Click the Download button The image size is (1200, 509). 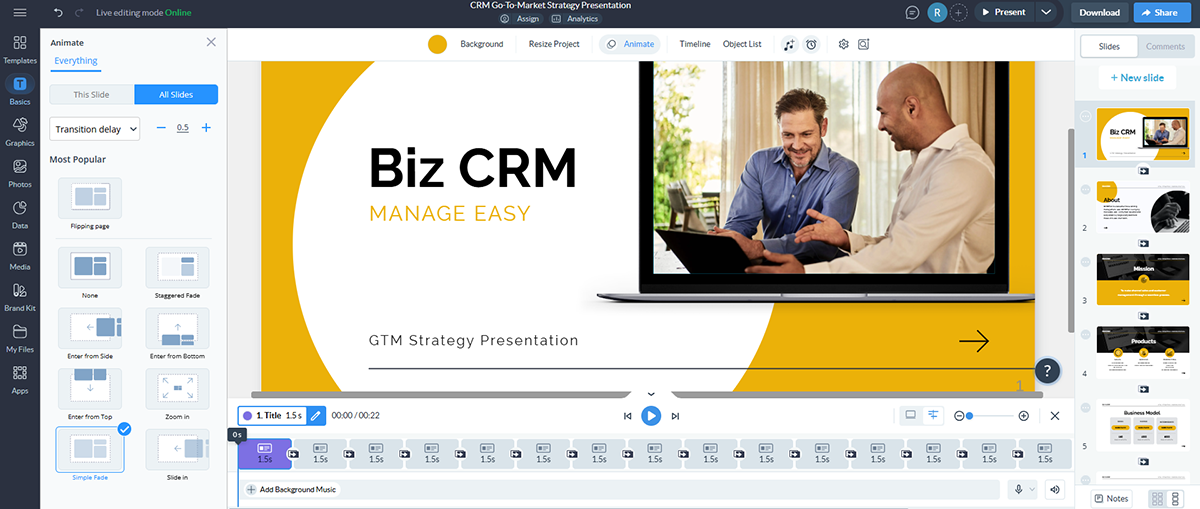coord(1099,13)
